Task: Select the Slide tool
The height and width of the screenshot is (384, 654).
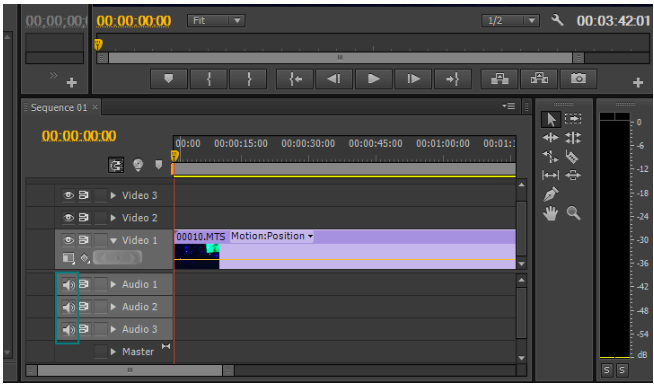Action: [x=573, y=175]
